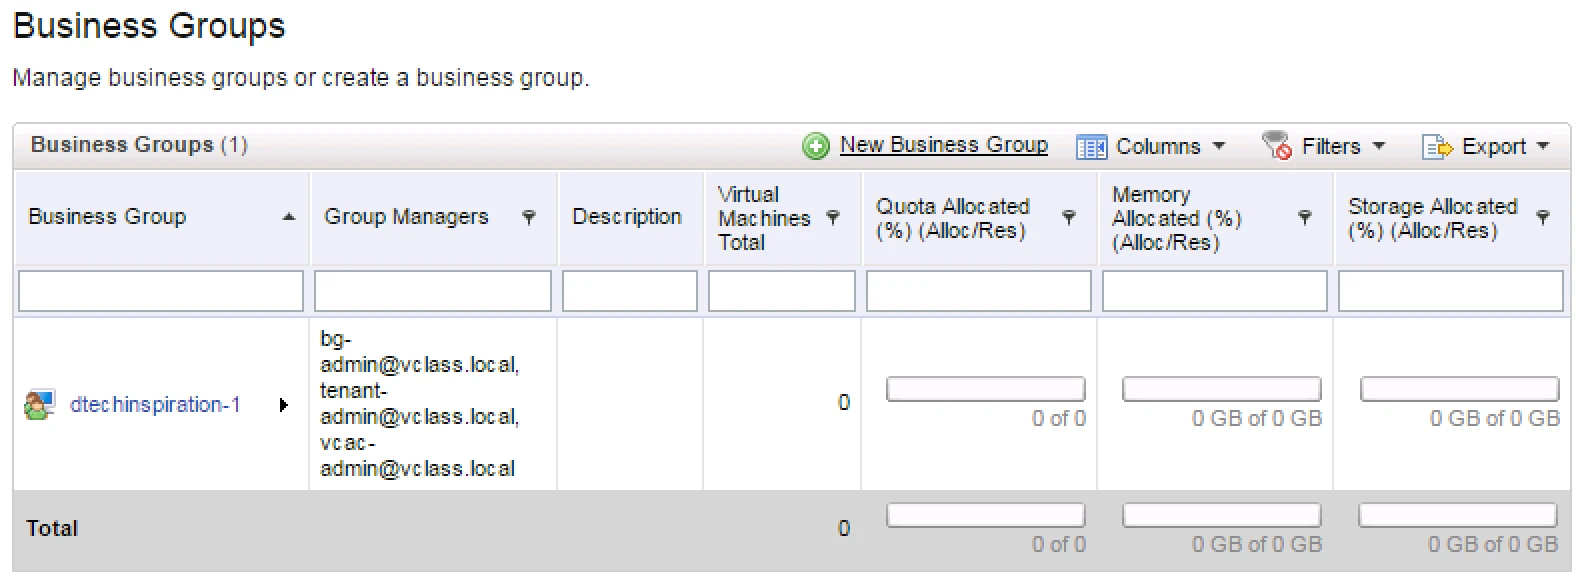This screenshot has height=586, width=1582.
Task: Click the Export sheet icon
Action: point(1437,147)
